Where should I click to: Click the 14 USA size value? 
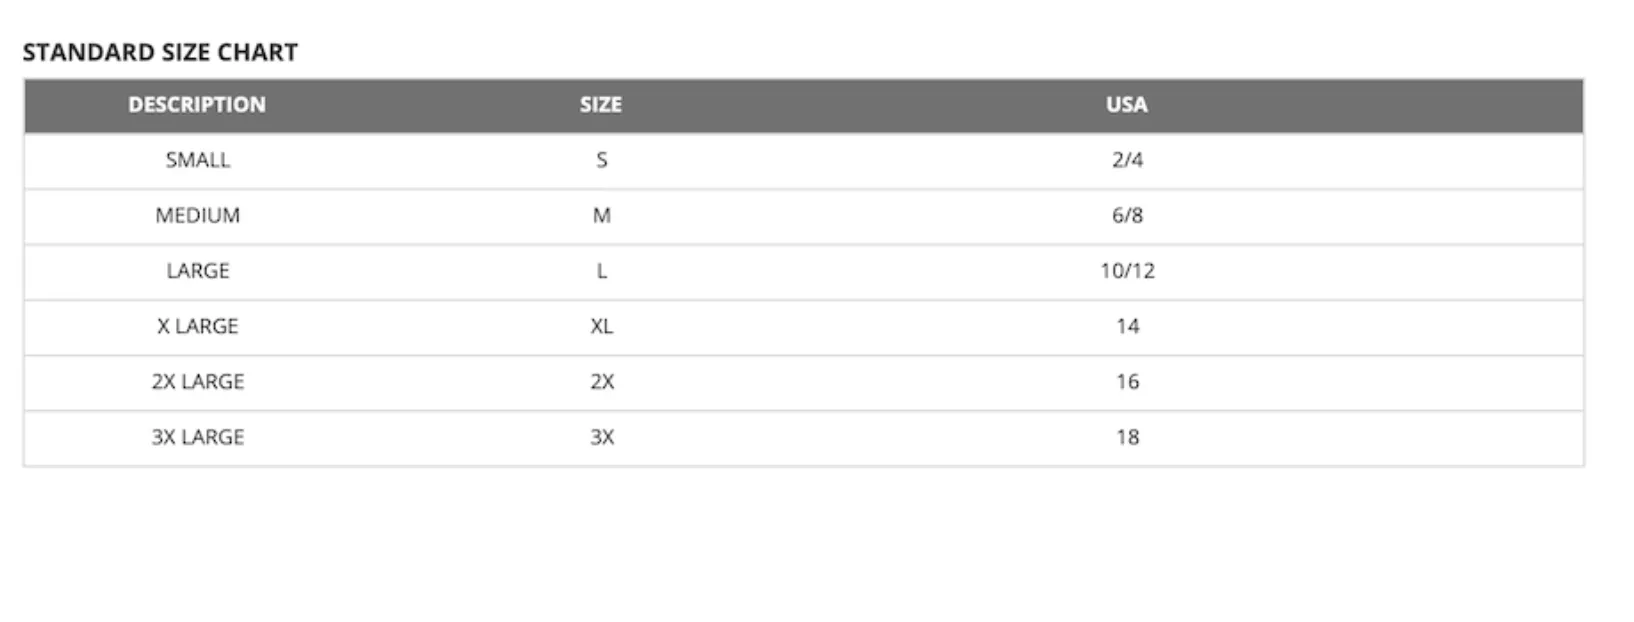(1128, 326)
